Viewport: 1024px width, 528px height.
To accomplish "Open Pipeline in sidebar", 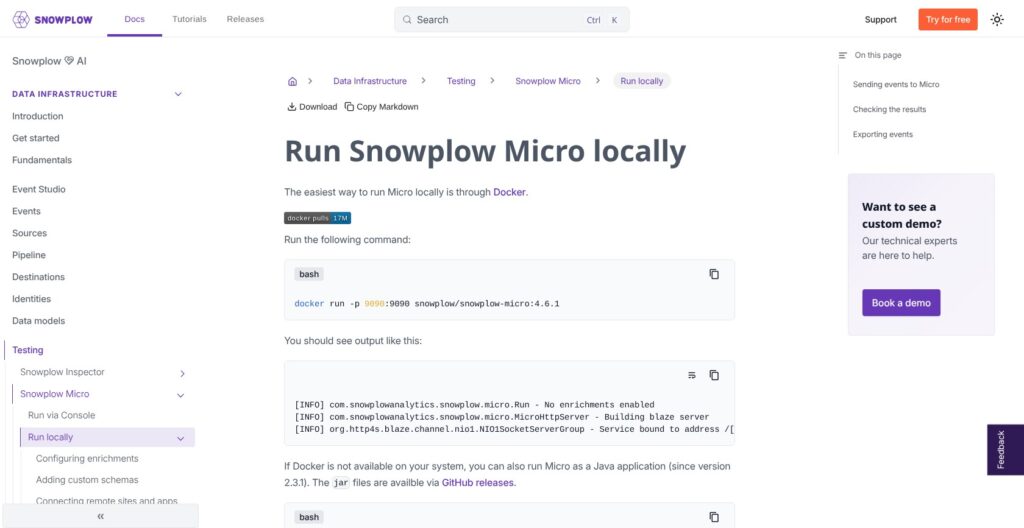I will coord(29,255).
